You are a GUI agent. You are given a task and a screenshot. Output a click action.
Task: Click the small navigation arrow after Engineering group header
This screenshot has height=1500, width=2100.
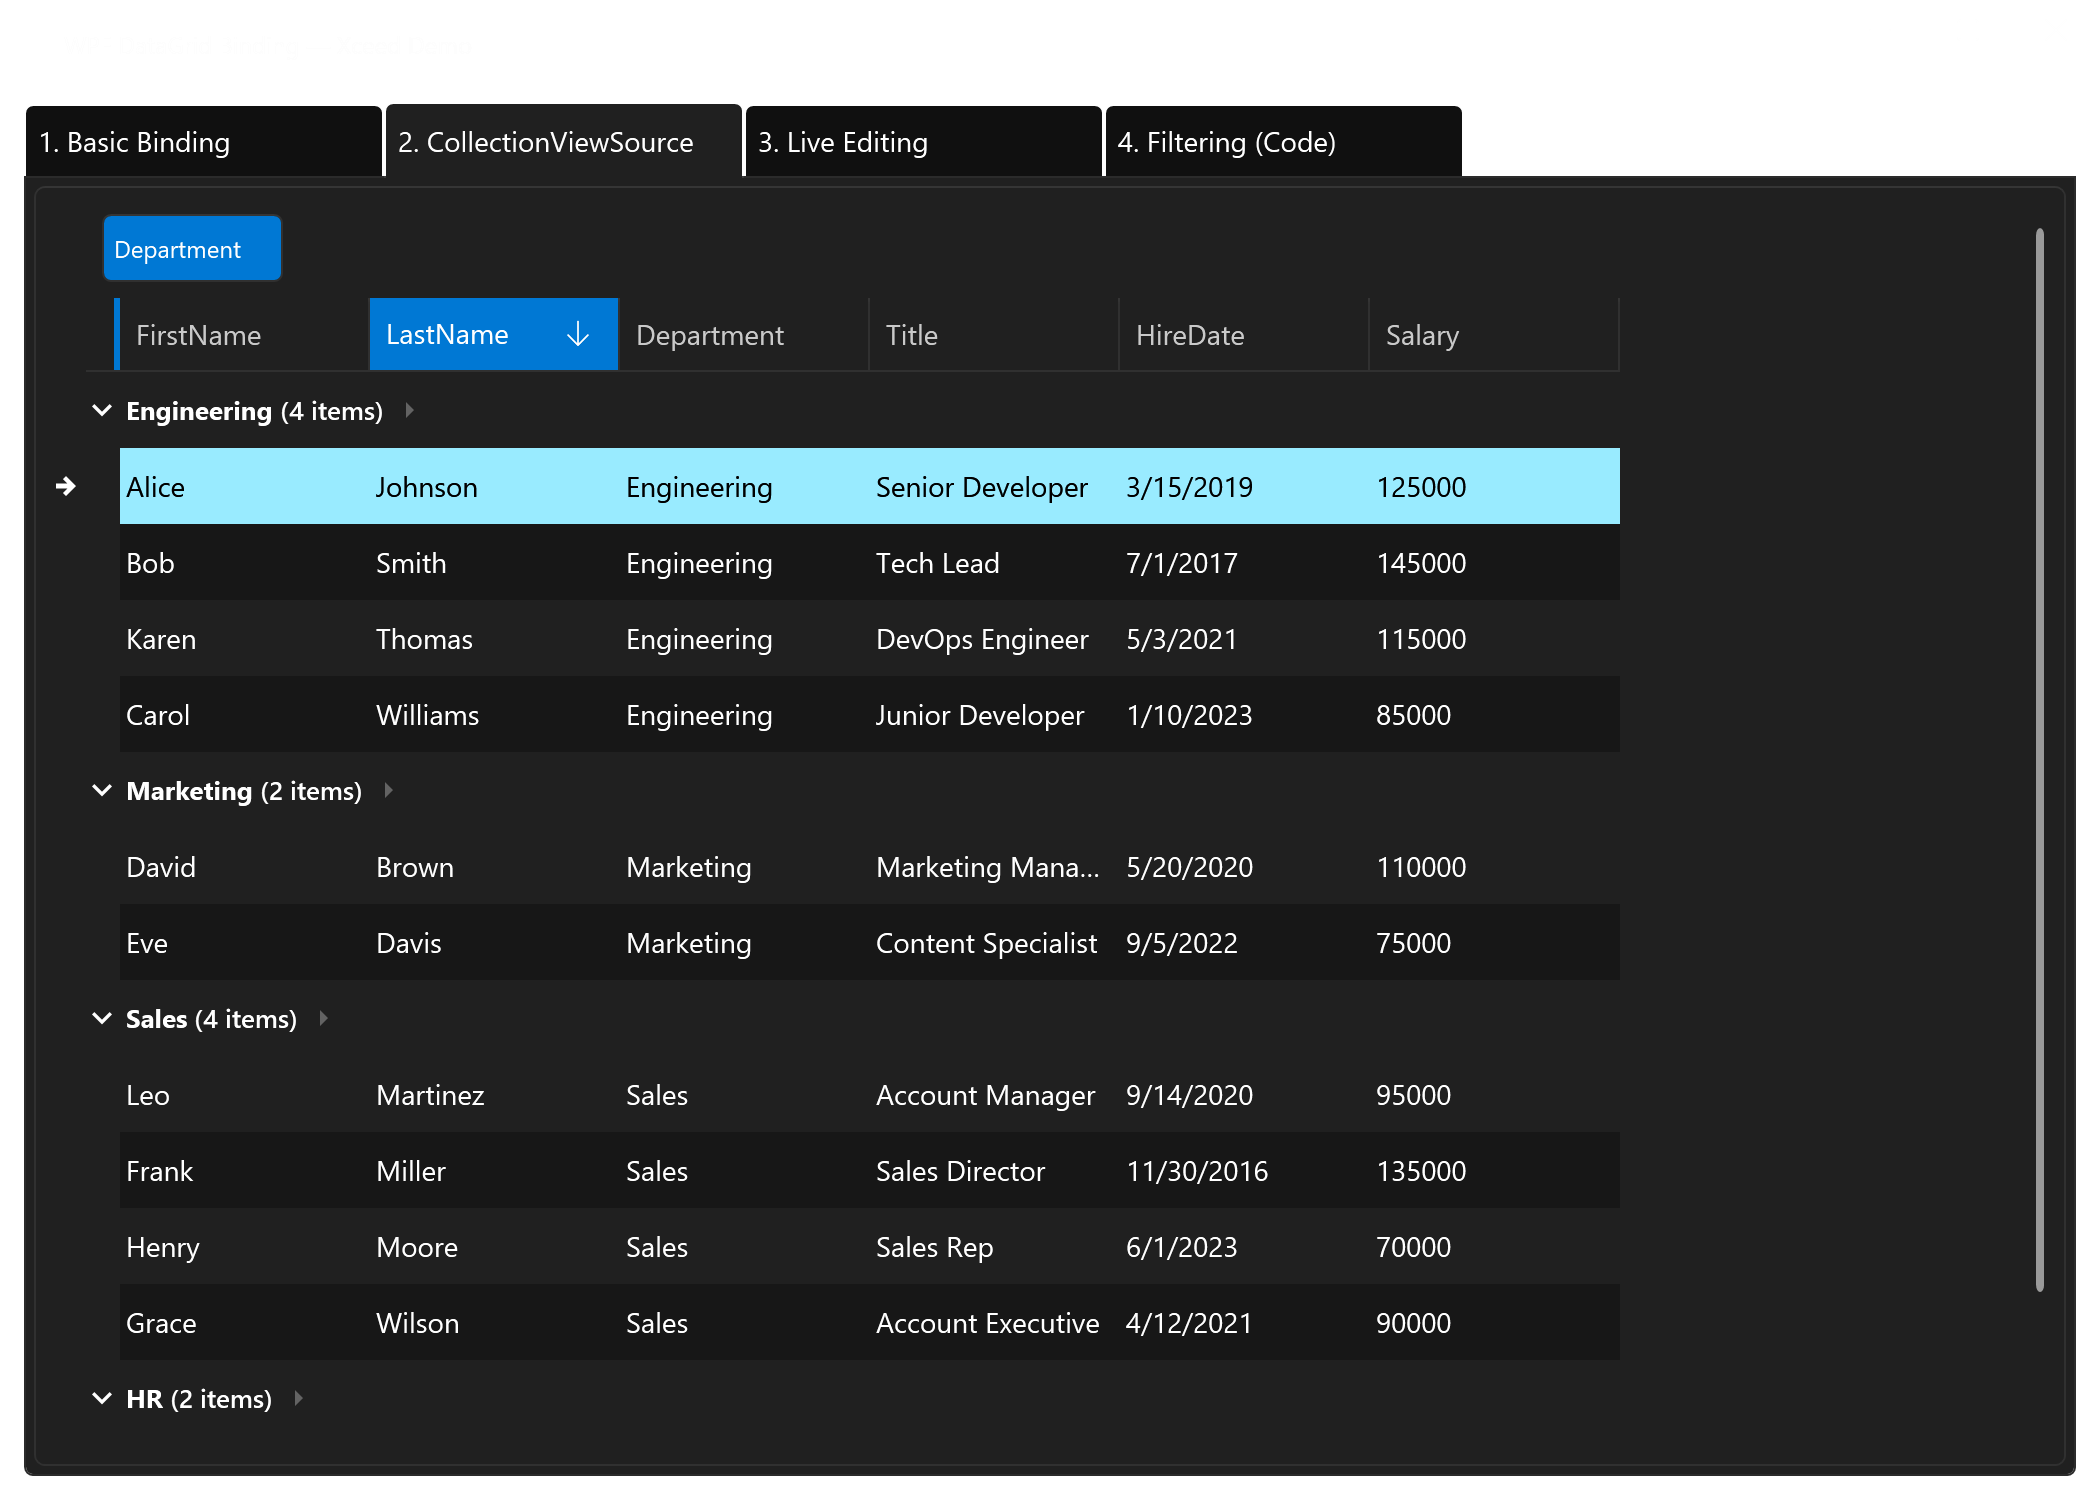pos(409,410)
